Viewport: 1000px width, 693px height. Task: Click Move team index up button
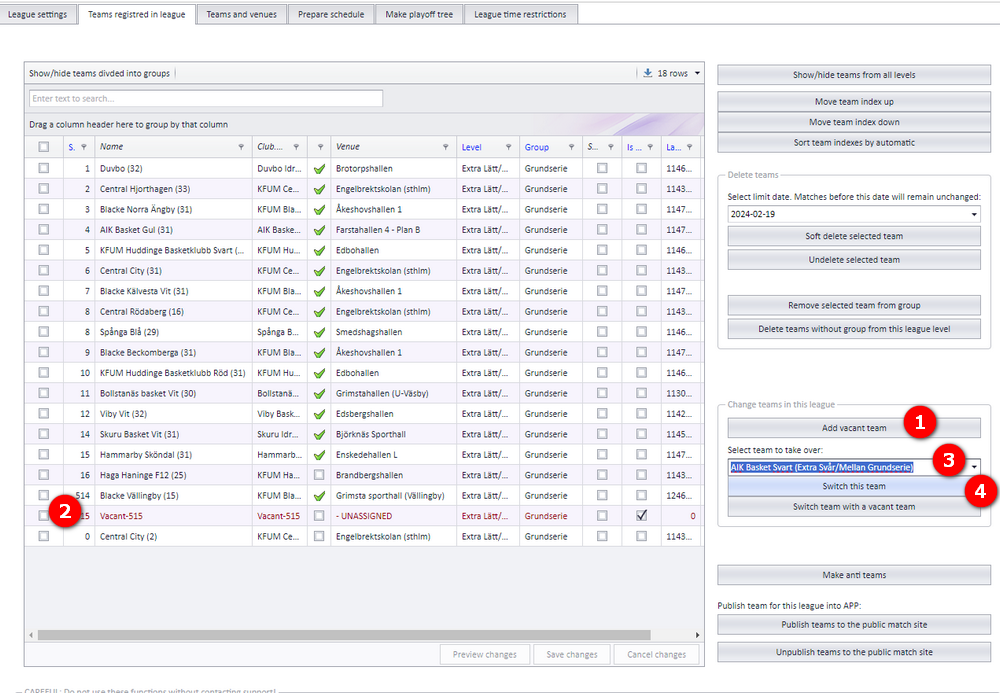(x=854, y=101)
